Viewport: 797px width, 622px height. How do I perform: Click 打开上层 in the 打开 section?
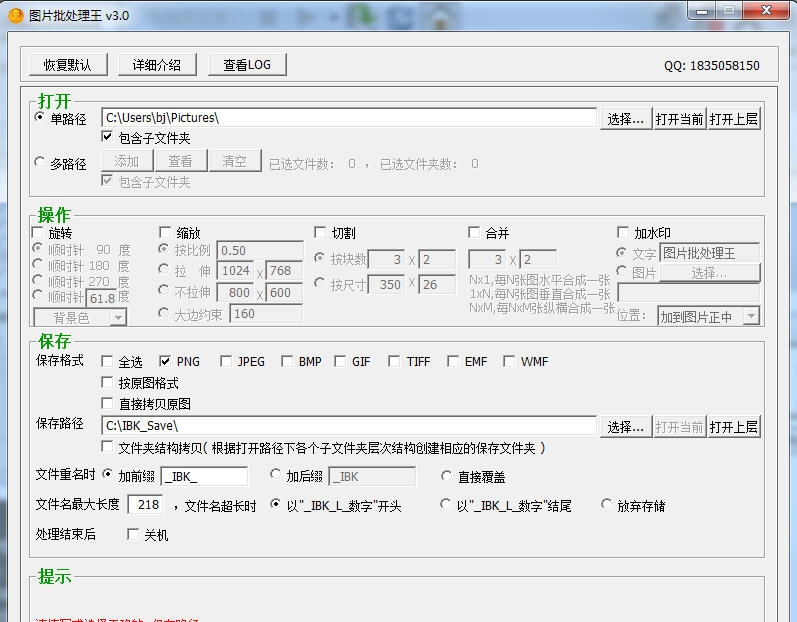pos(734,119)
